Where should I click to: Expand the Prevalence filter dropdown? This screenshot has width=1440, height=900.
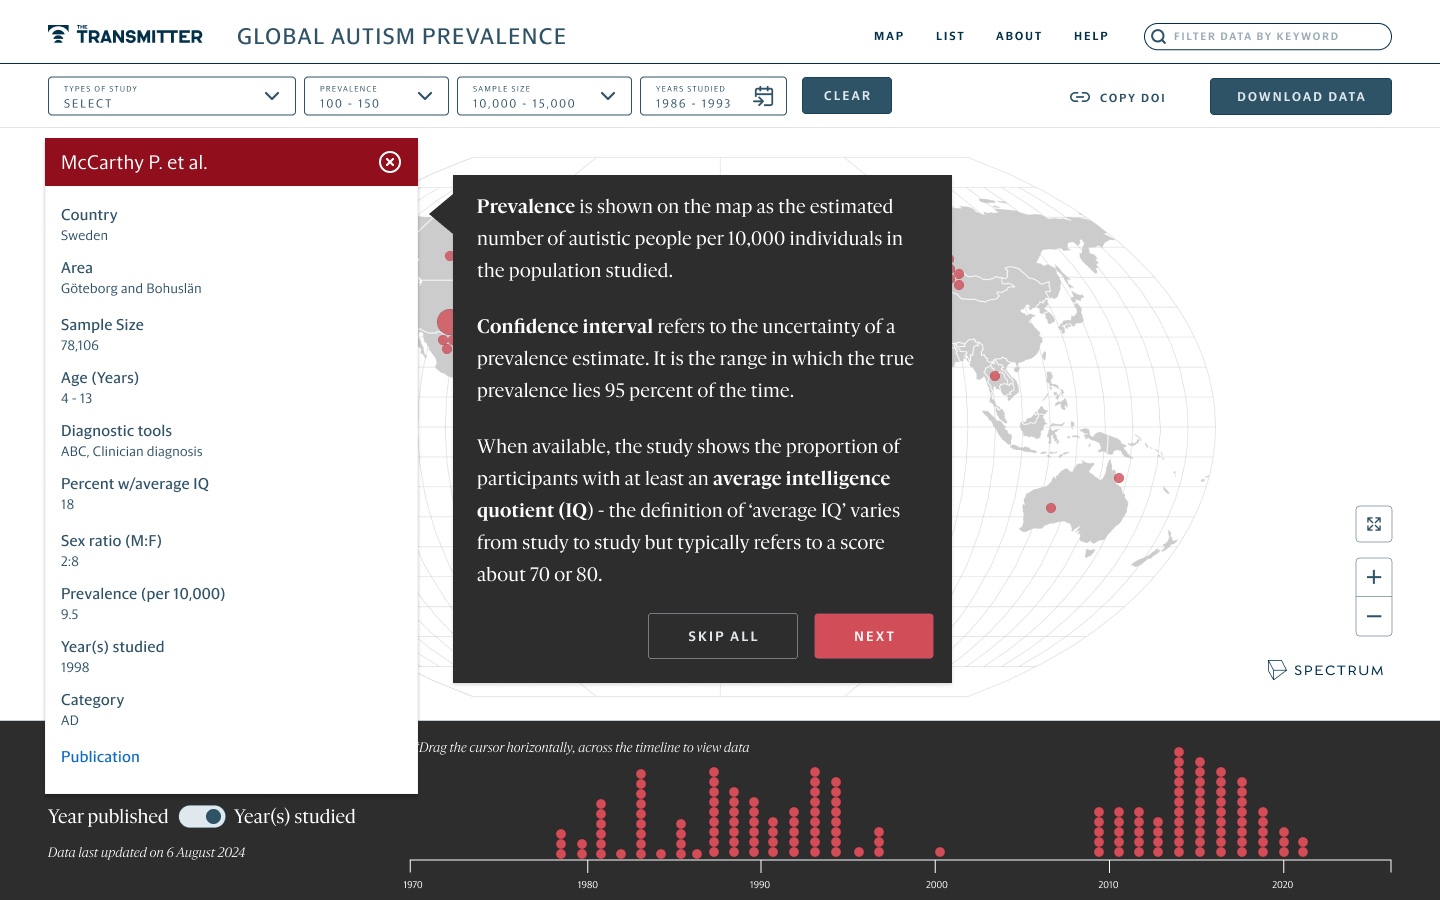(376, 96)
